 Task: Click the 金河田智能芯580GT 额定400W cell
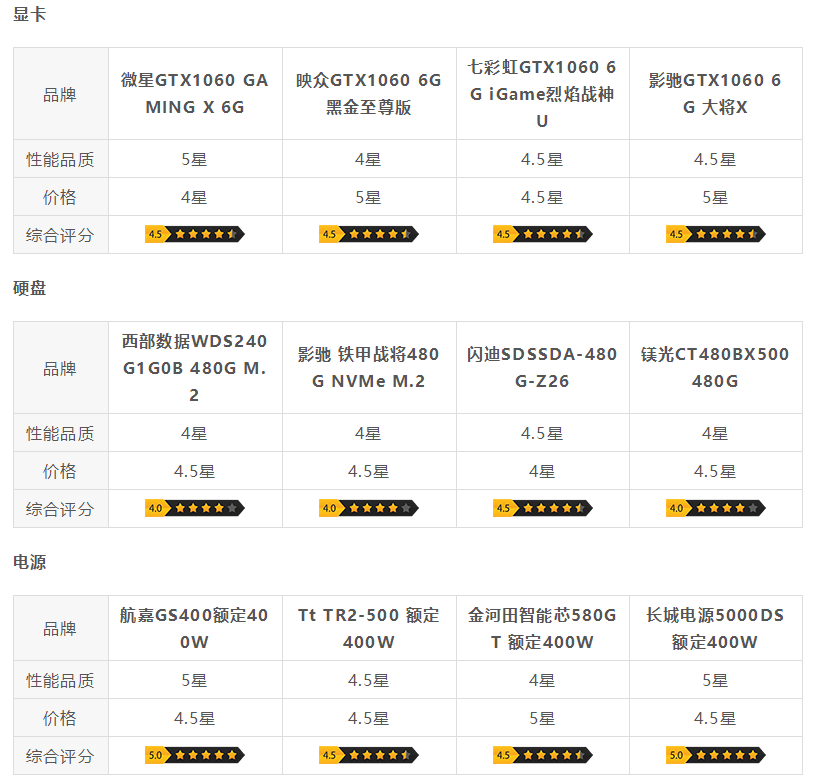542,629
